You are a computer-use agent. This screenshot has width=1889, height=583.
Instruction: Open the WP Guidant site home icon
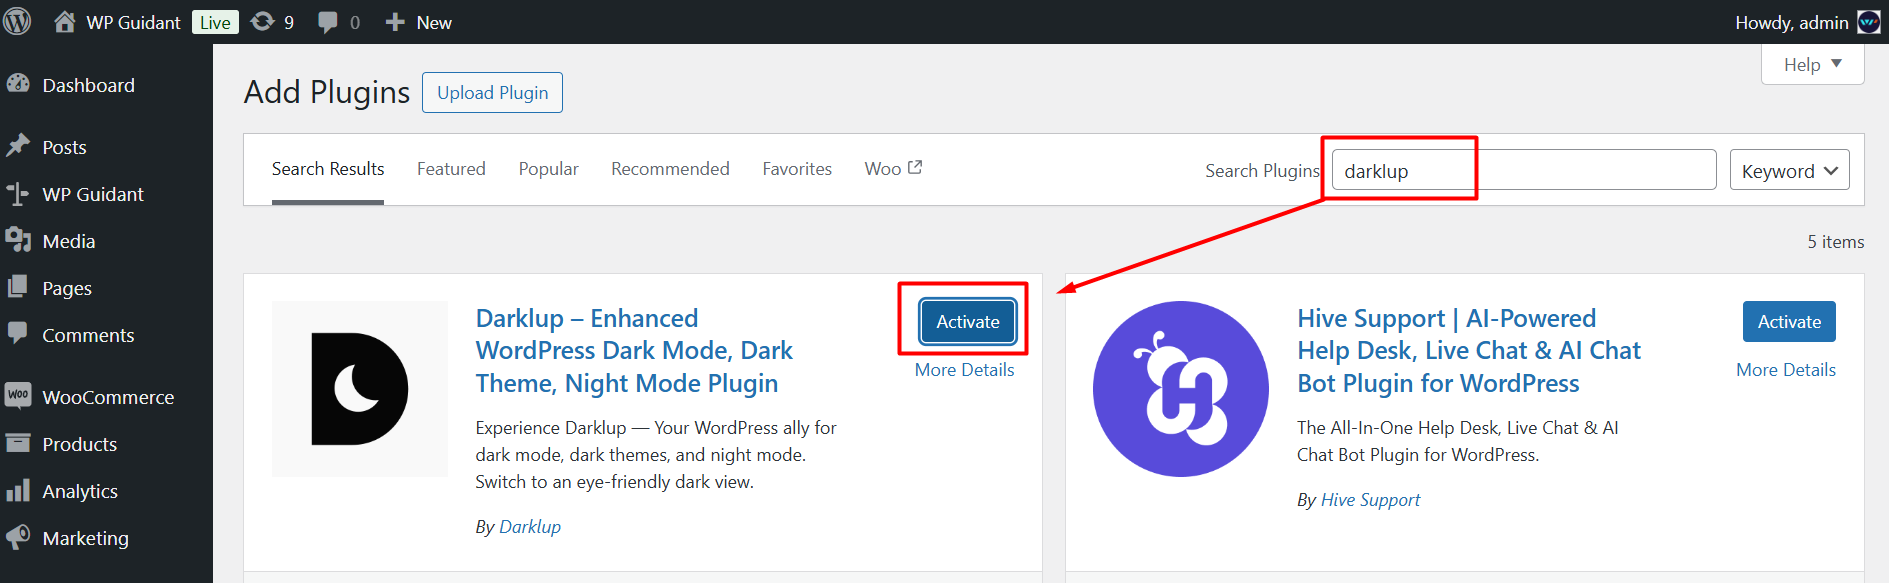pyautogui.click(x=64, y=21)
